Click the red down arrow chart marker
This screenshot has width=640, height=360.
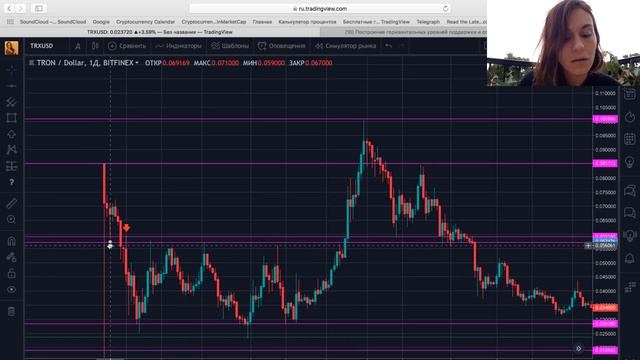(x=127, y=228)
